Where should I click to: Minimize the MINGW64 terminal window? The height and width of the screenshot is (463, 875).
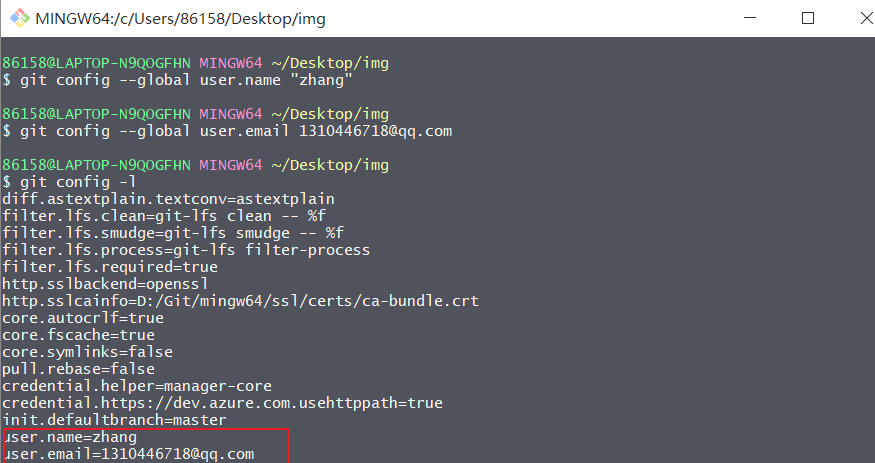(760, 19)
